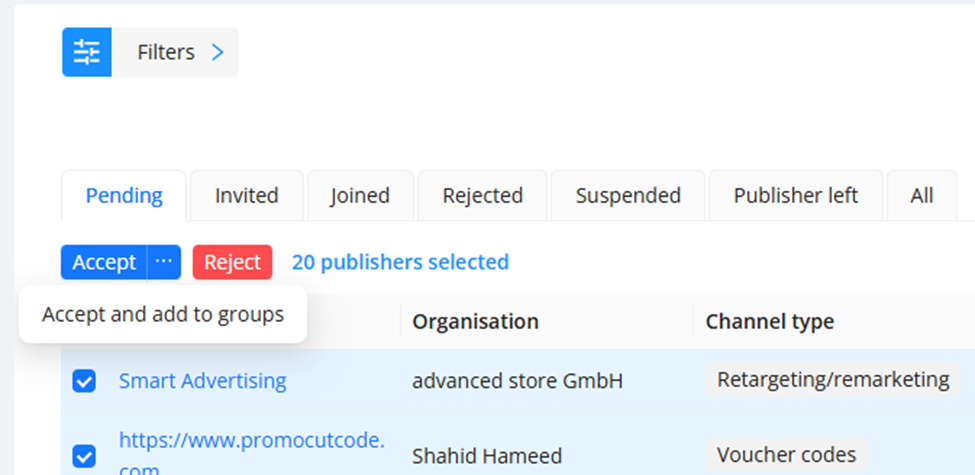975x475 pixels.
Task: Open the Smart Advertising publisher link
Action: pos(202,381)
